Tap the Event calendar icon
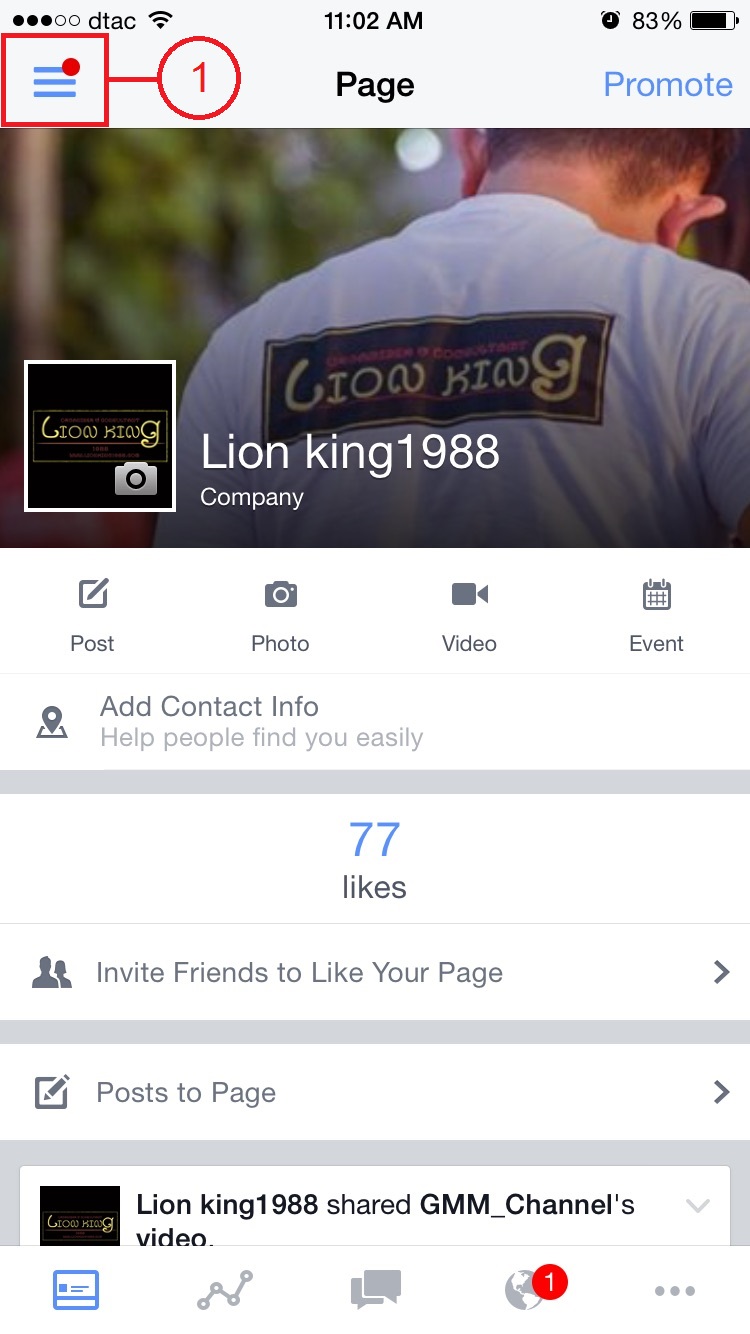This screenshot has width=750, height=1334. pyautogui.click(x=656, y=594)
